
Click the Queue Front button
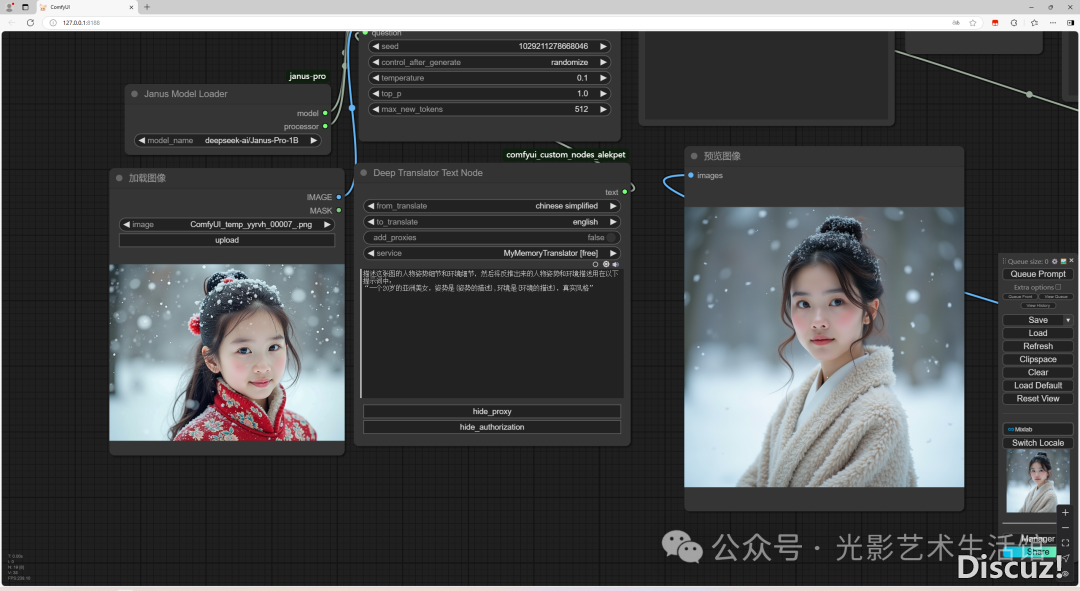[1020, 297]
